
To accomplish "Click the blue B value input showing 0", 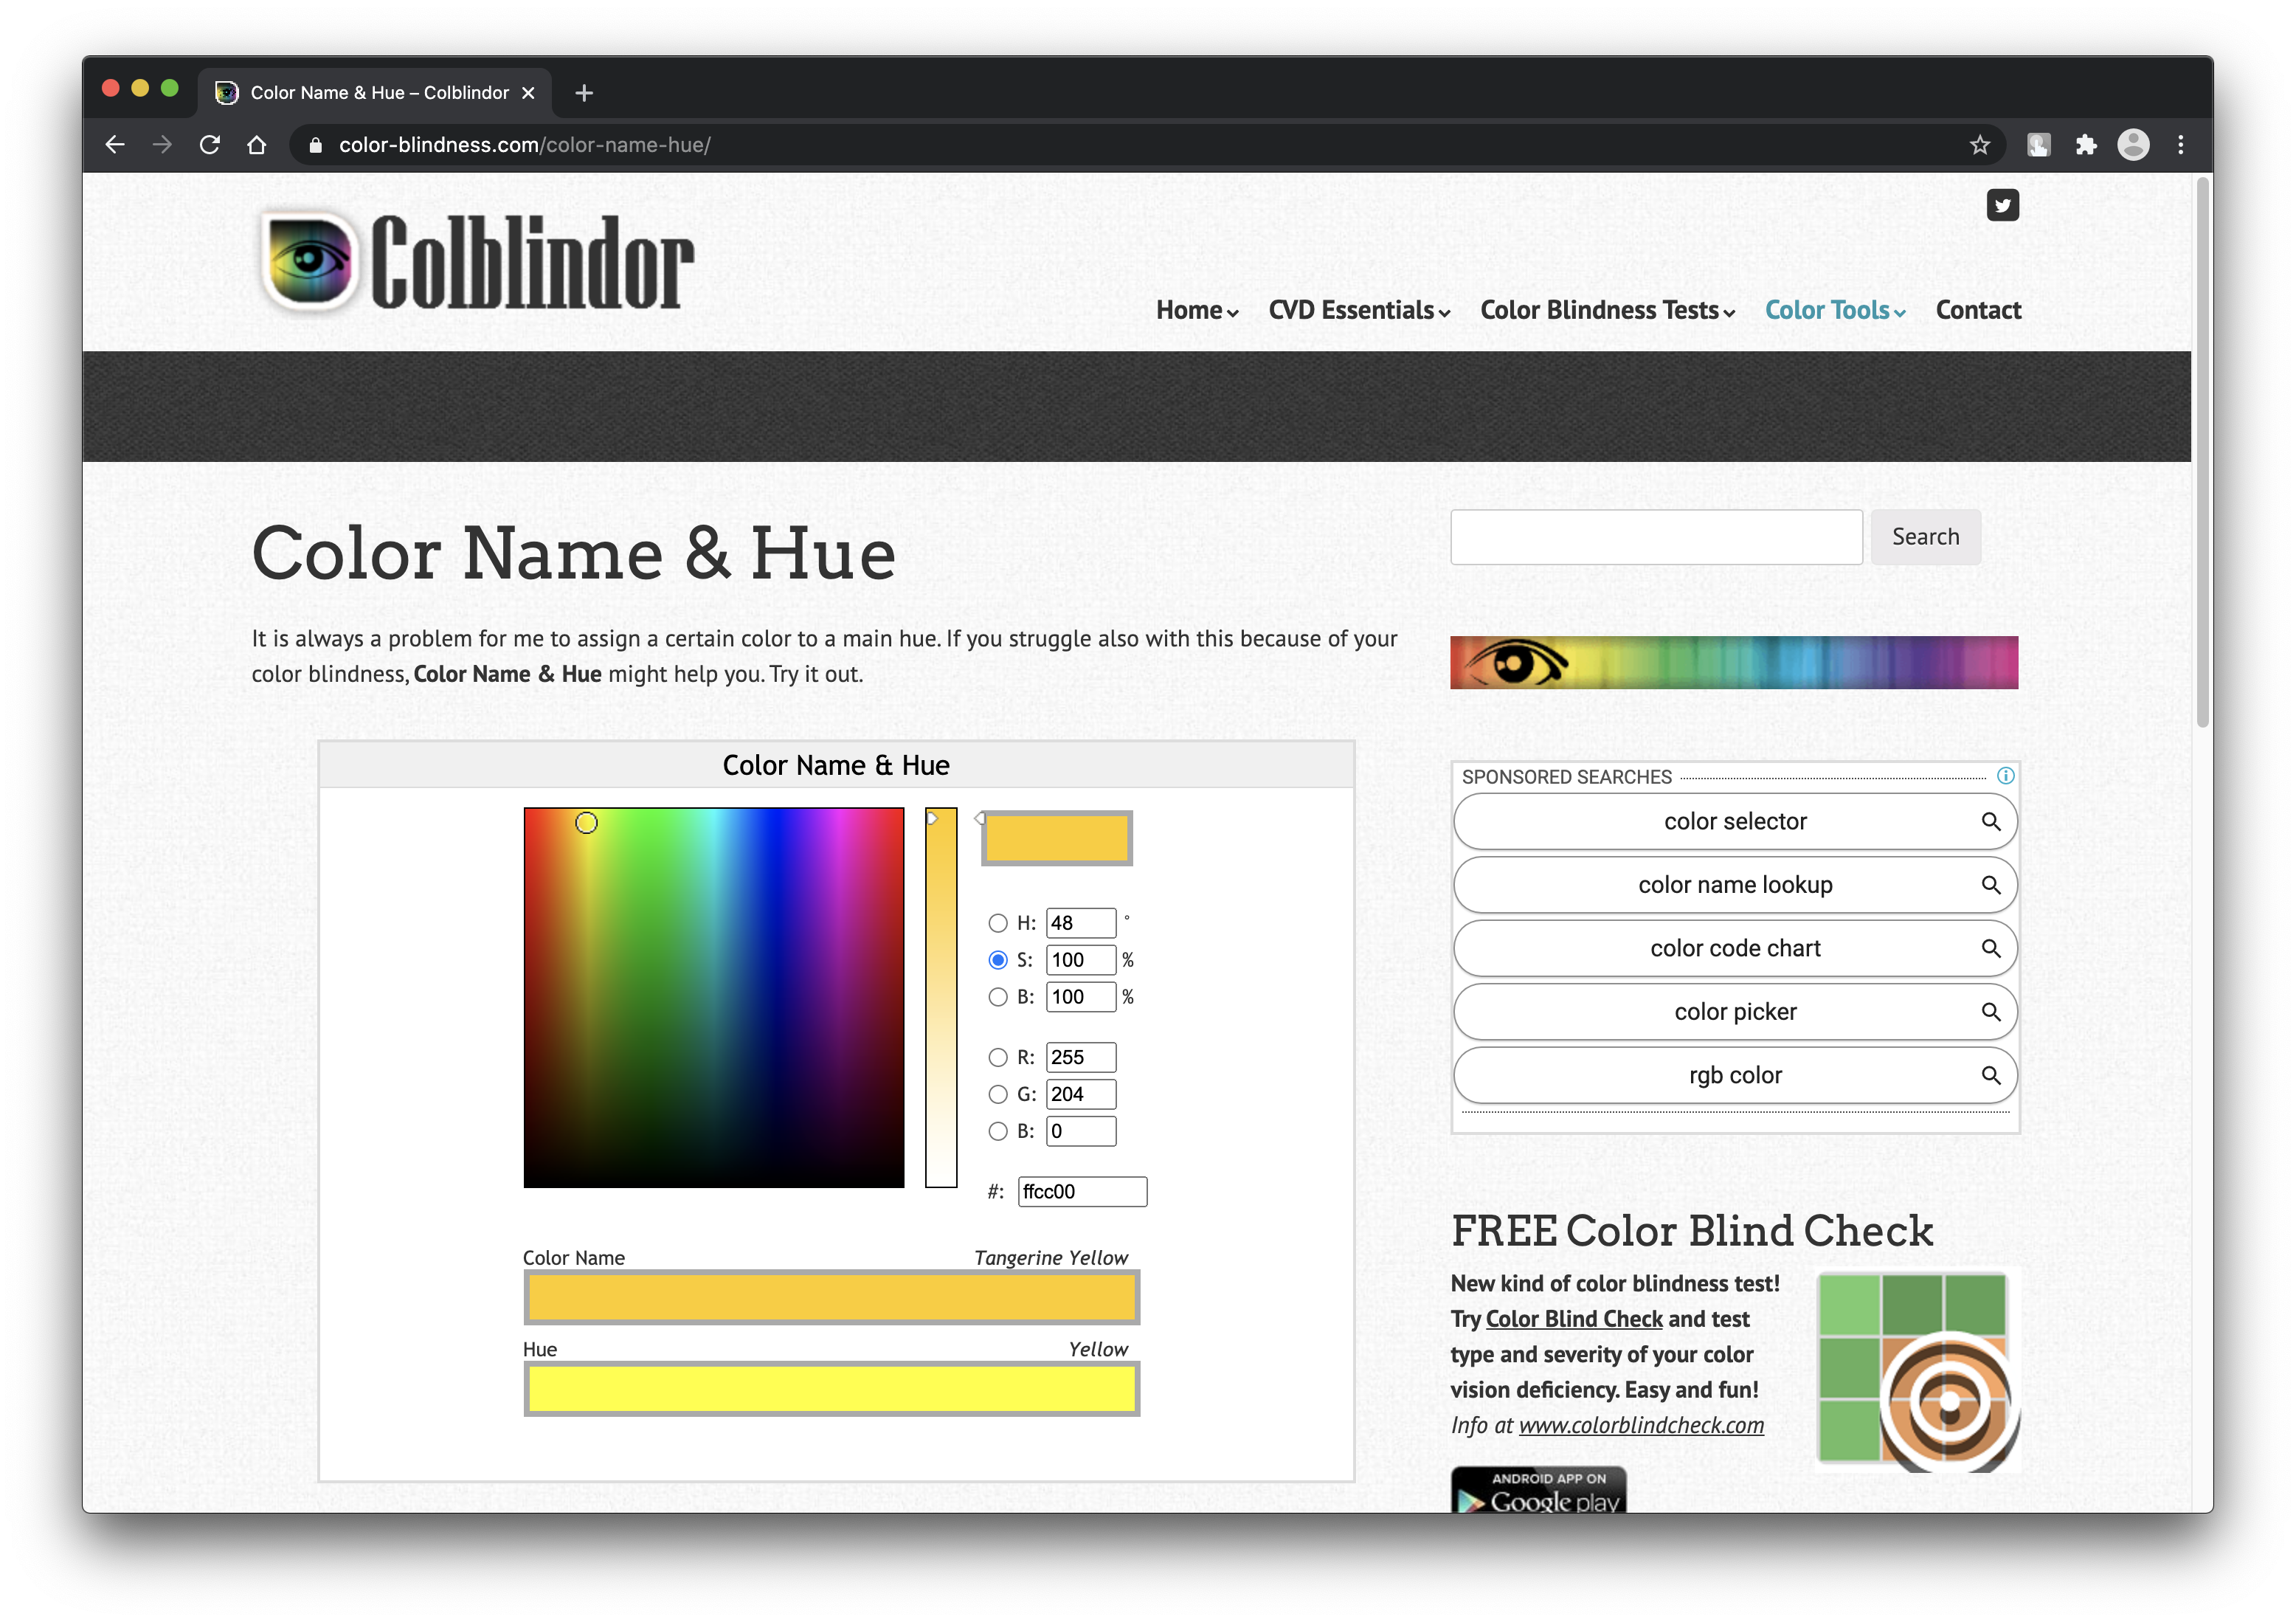I will click(1081, 1131).
